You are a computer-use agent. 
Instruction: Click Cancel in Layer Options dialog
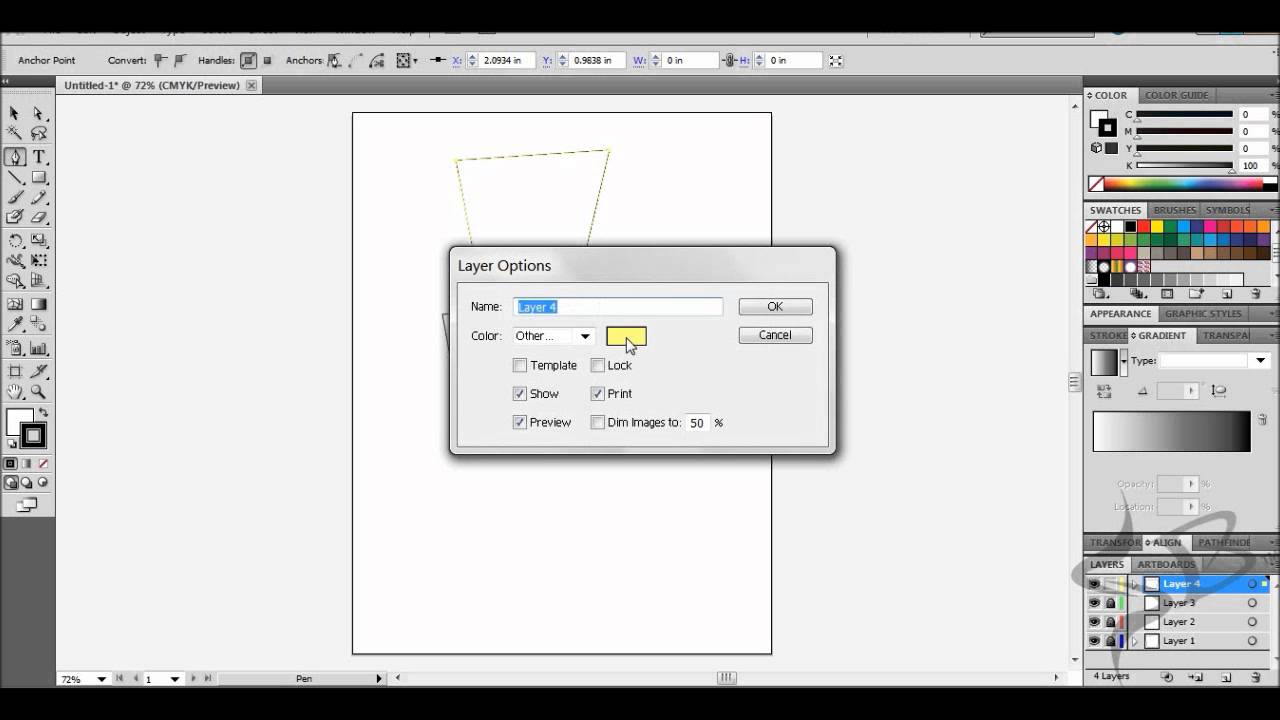(775, 335)
